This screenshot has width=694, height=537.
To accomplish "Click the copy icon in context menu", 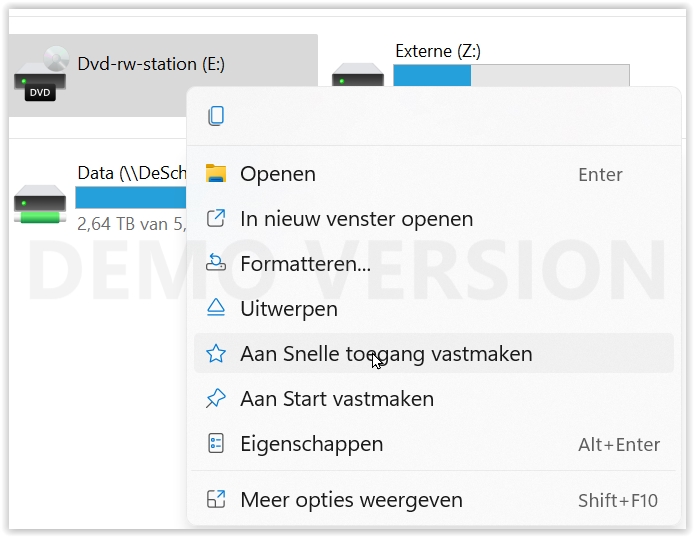I will coord(216,116).
